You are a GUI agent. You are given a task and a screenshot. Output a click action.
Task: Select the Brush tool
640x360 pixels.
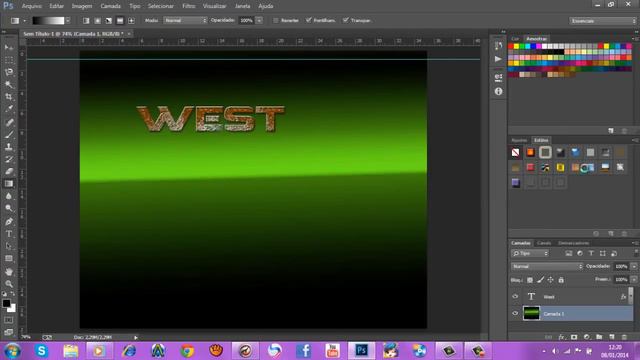click(9, 134)
